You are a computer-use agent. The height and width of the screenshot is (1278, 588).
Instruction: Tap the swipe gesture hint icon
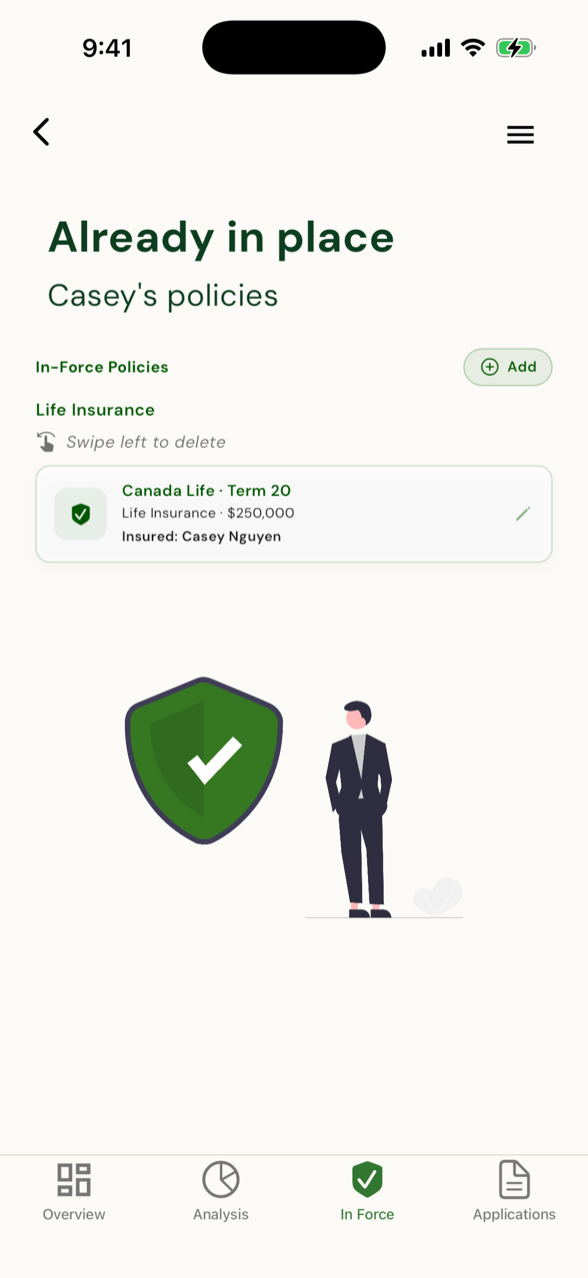(x=46, y=442)
